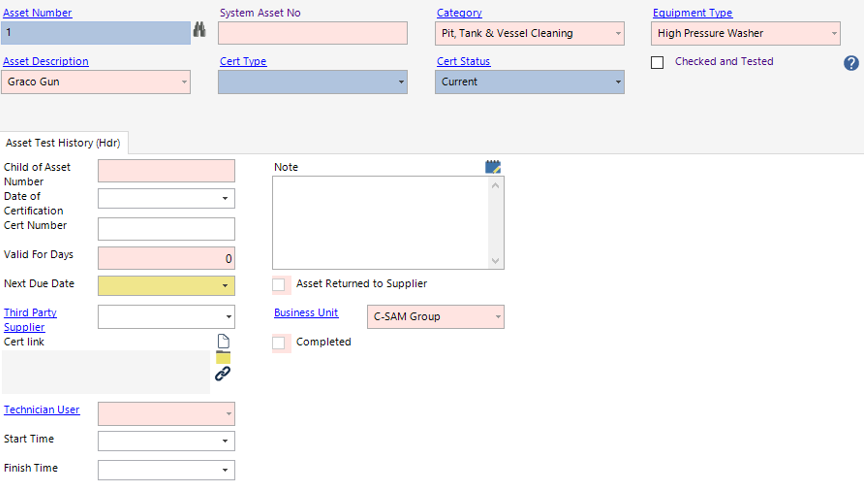Screen dimensions: 864x495
Task: Click the Third Party Supplier link
Action: pos(30,320)
